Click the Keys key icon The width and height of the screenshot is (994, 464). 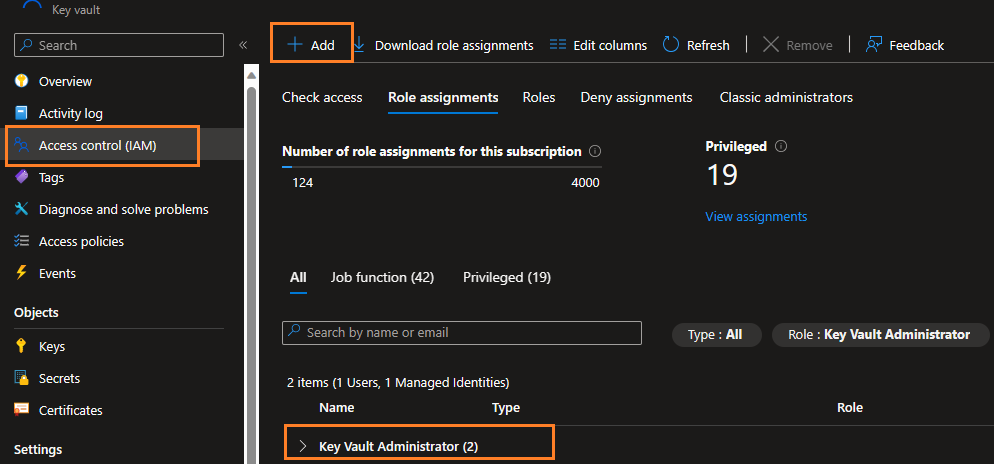click(x=22, y=347)
